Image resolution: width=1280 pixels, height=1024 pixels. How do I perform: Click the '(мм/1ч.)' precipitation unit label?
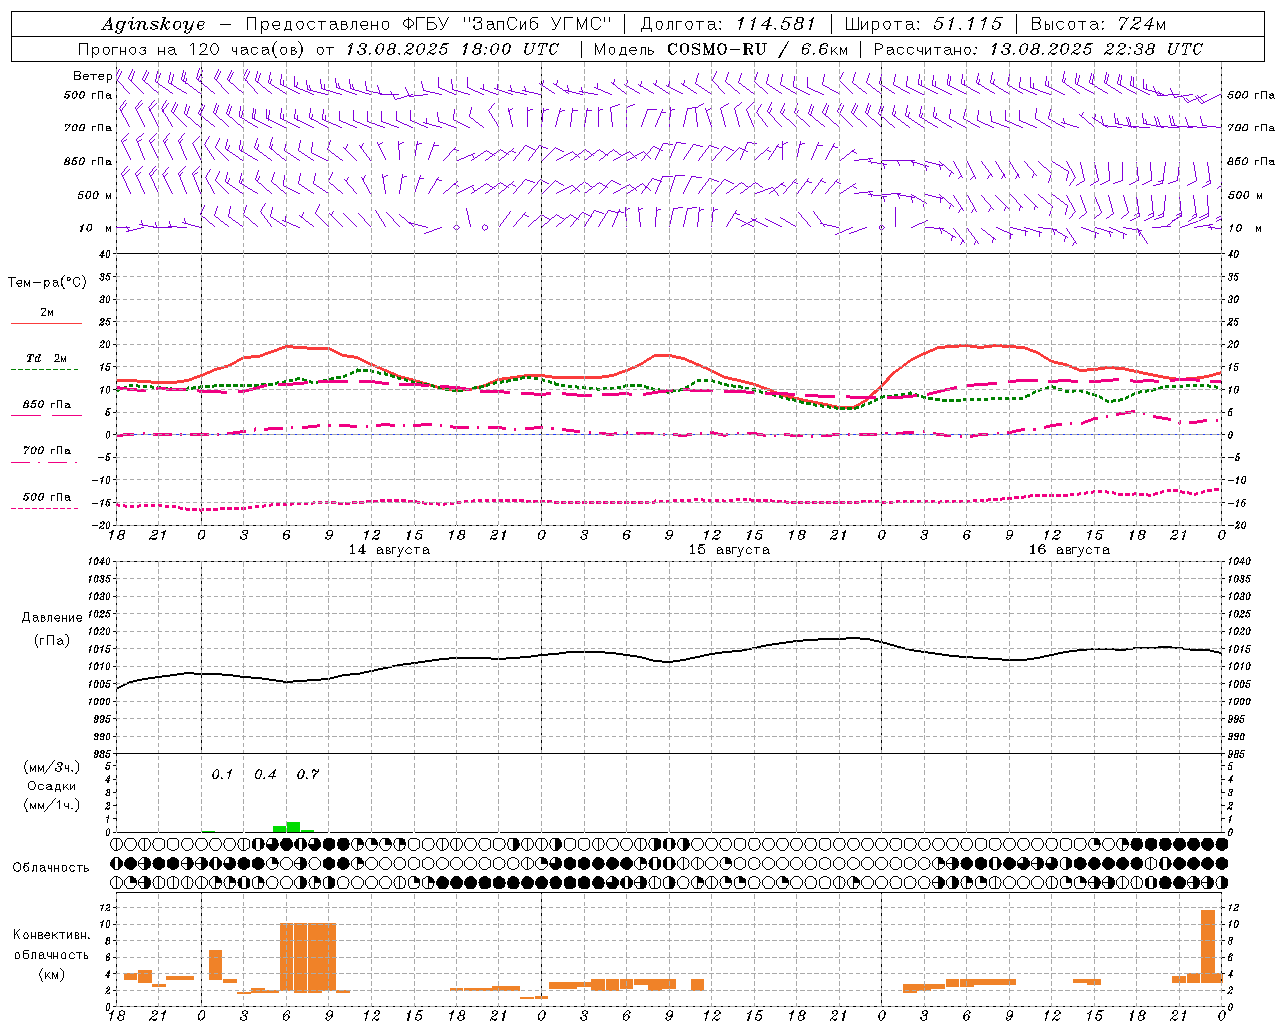click(52, 805)
